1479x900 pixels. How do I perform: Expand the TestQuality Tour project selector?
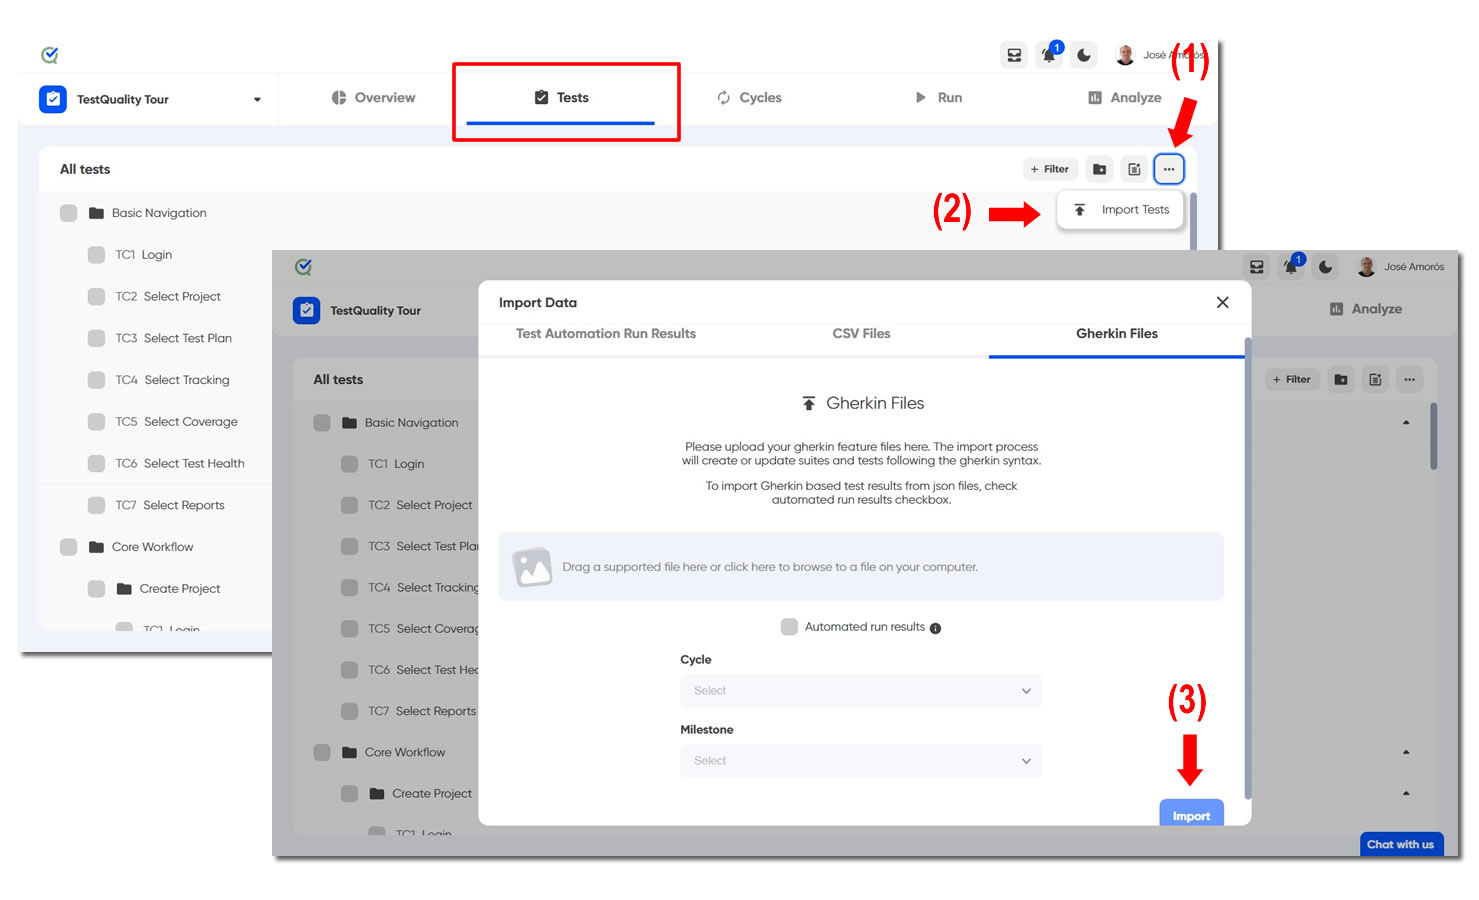(257, 99)
